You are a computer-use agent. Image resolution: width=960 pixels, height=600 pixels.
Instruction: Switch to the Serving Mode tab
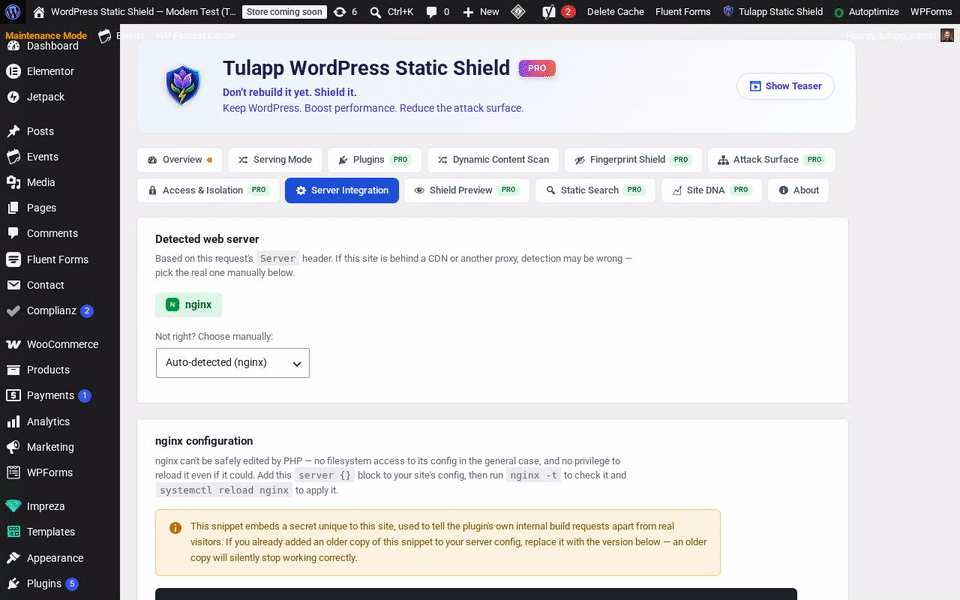(275, 160)
